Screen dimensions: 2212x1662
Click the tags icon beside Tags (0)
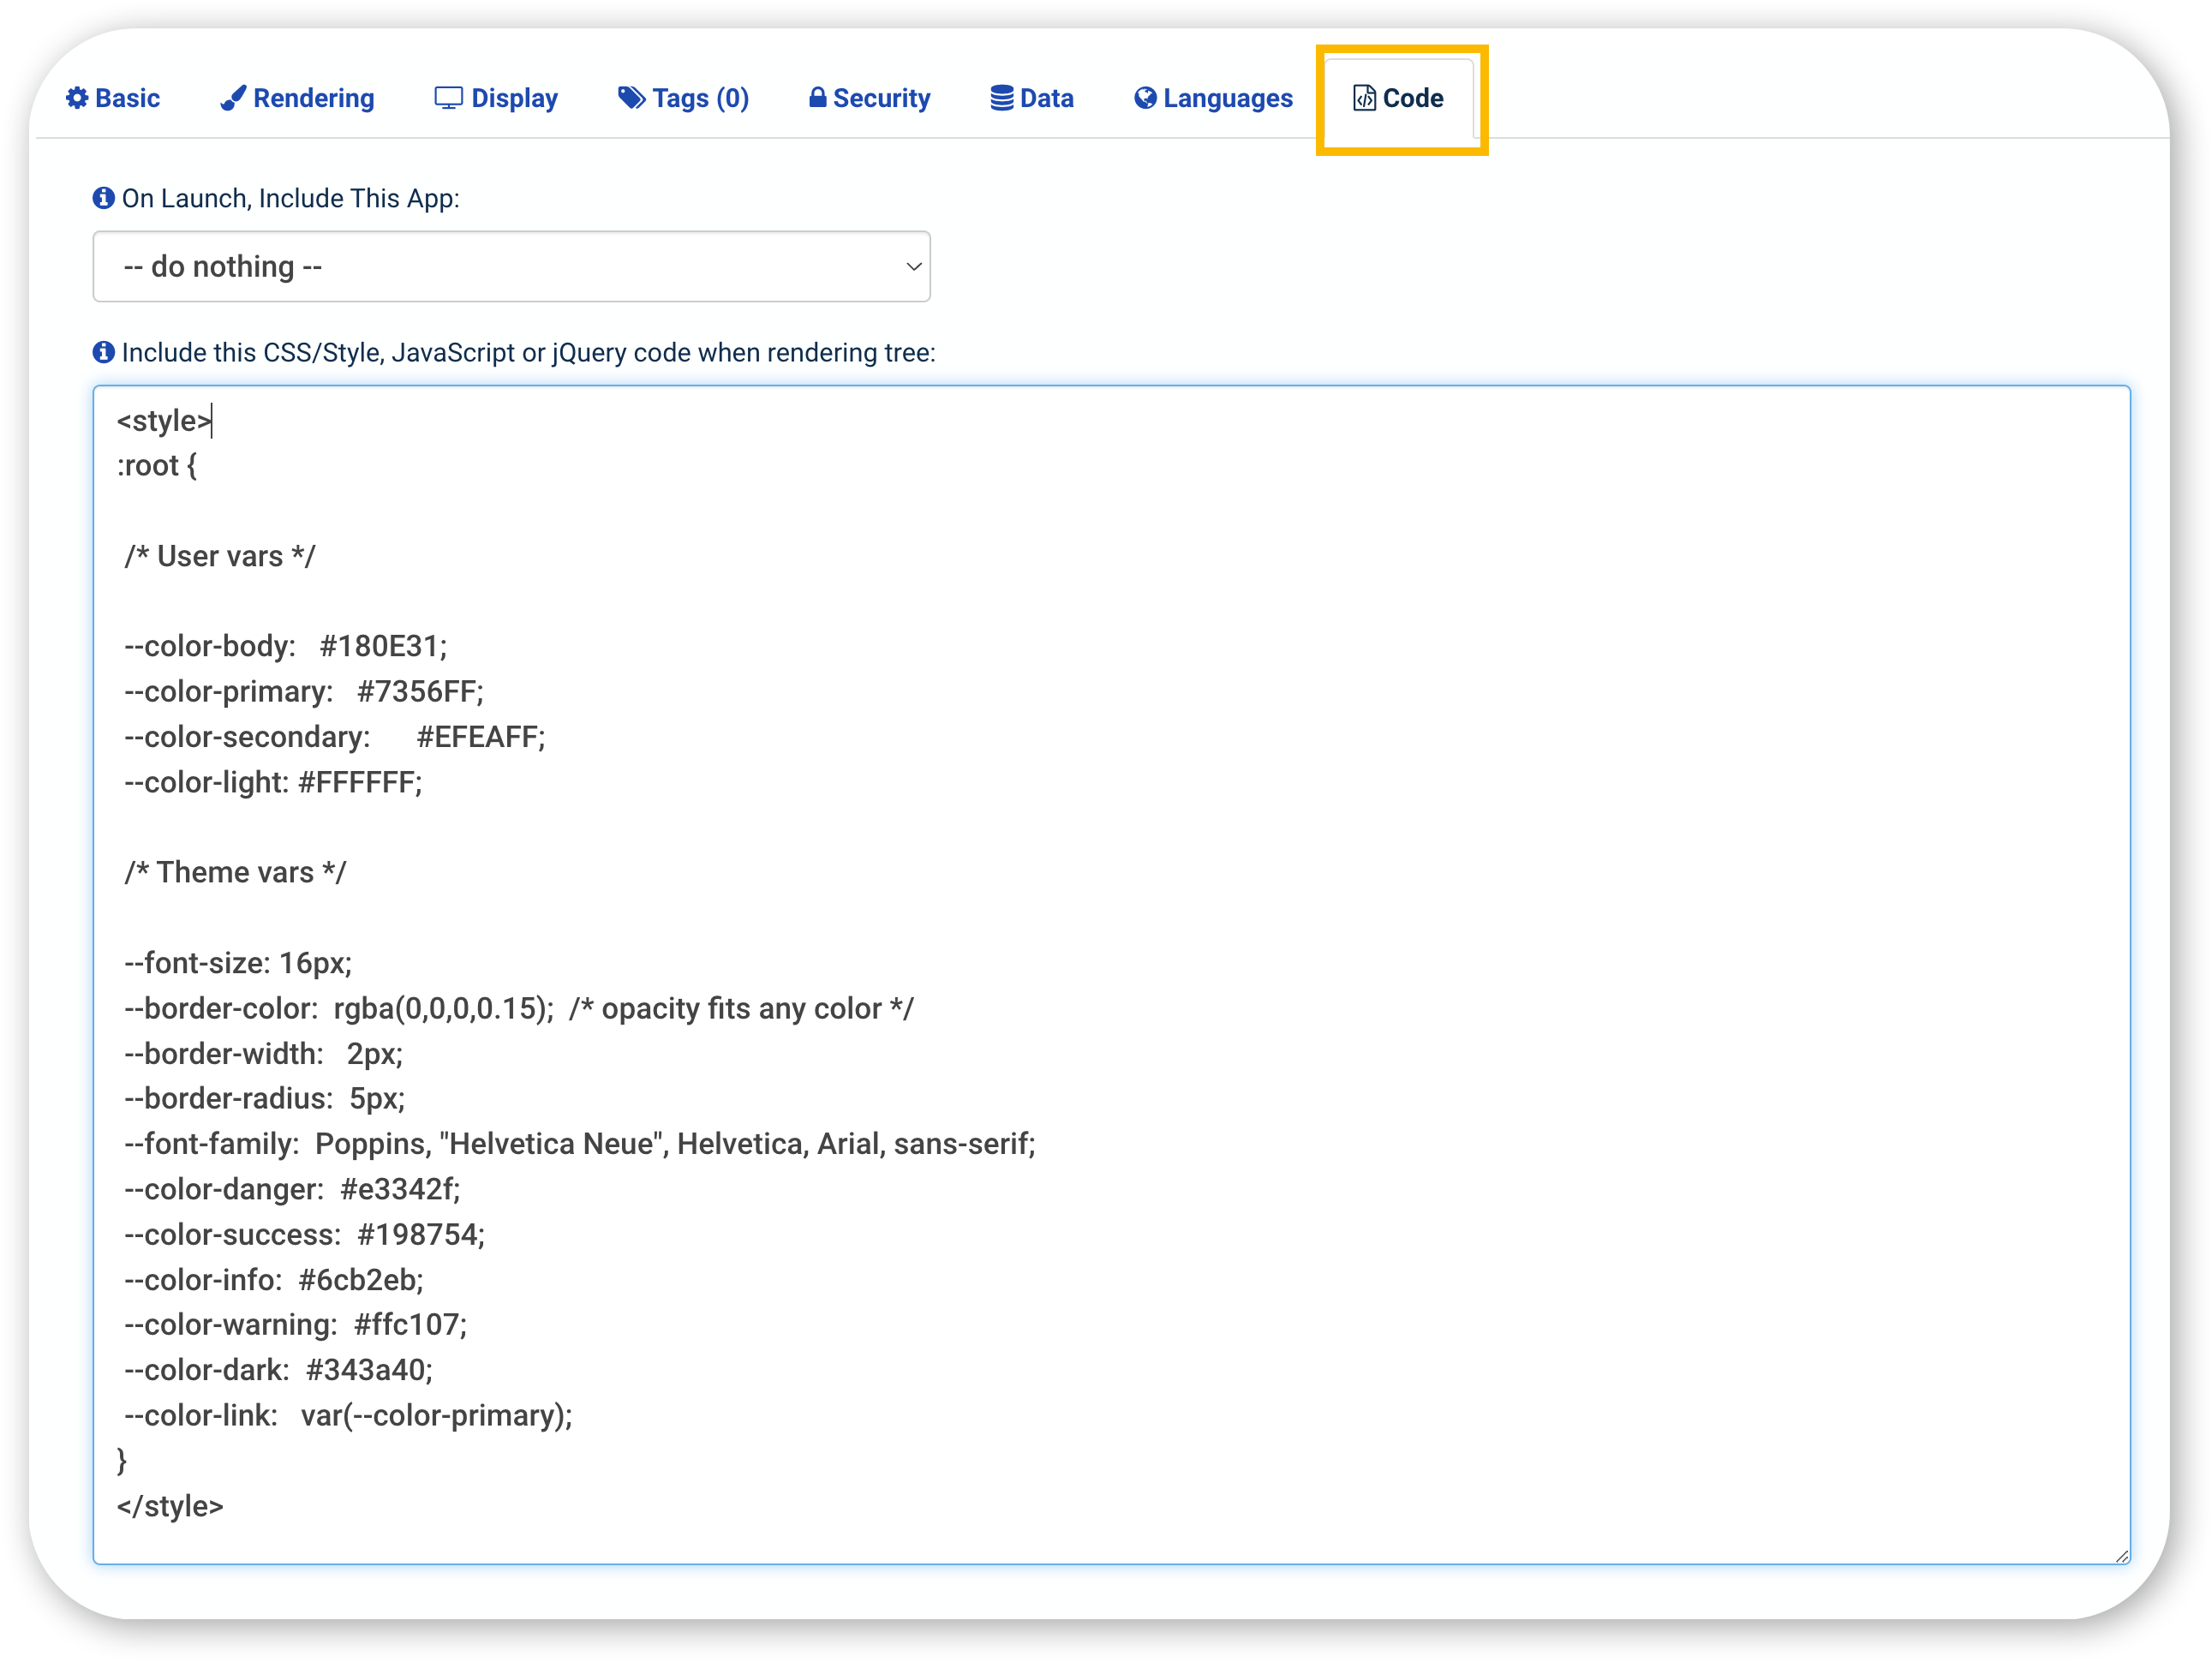631,97
